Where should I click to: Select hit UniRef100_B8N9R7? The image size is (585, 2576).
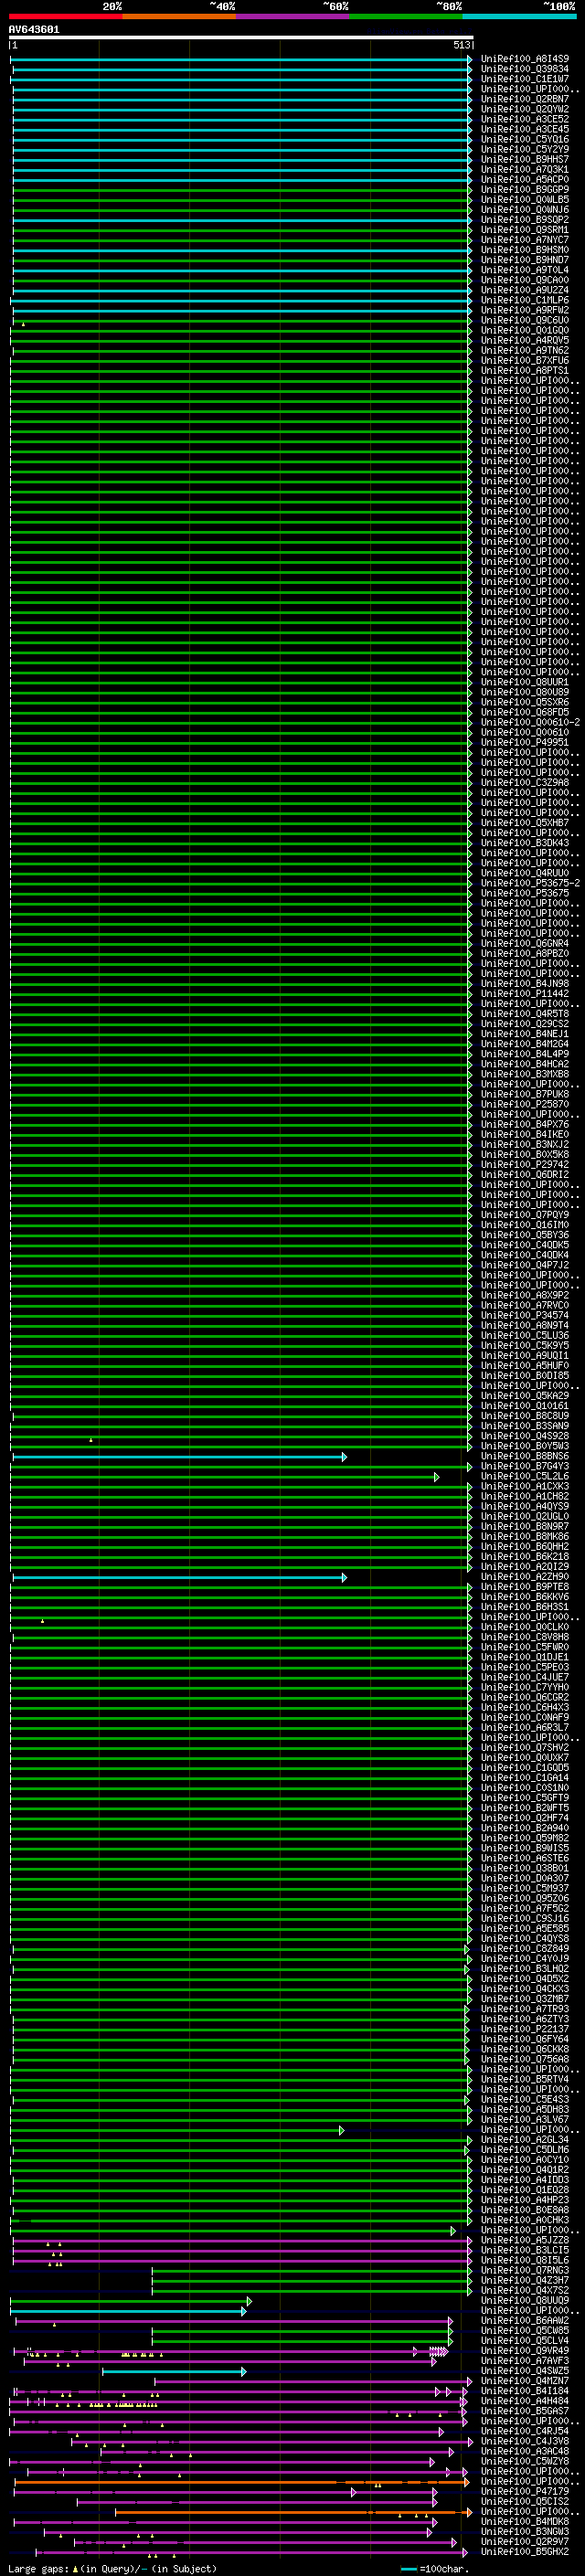point(524,1527)
